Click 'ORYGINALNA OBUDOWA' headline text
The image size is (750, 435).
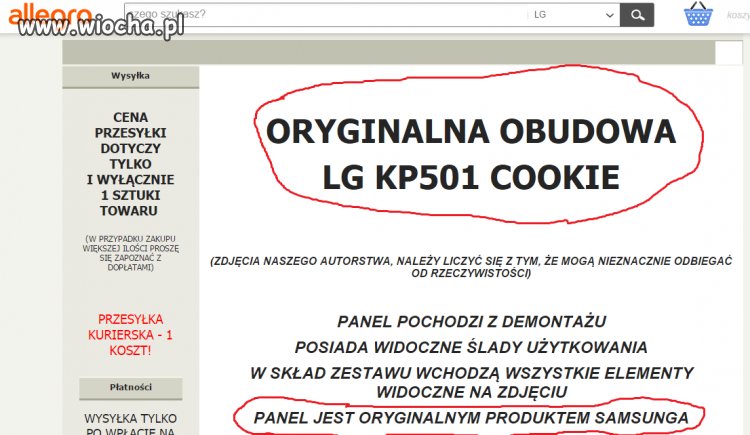point(471,131)
